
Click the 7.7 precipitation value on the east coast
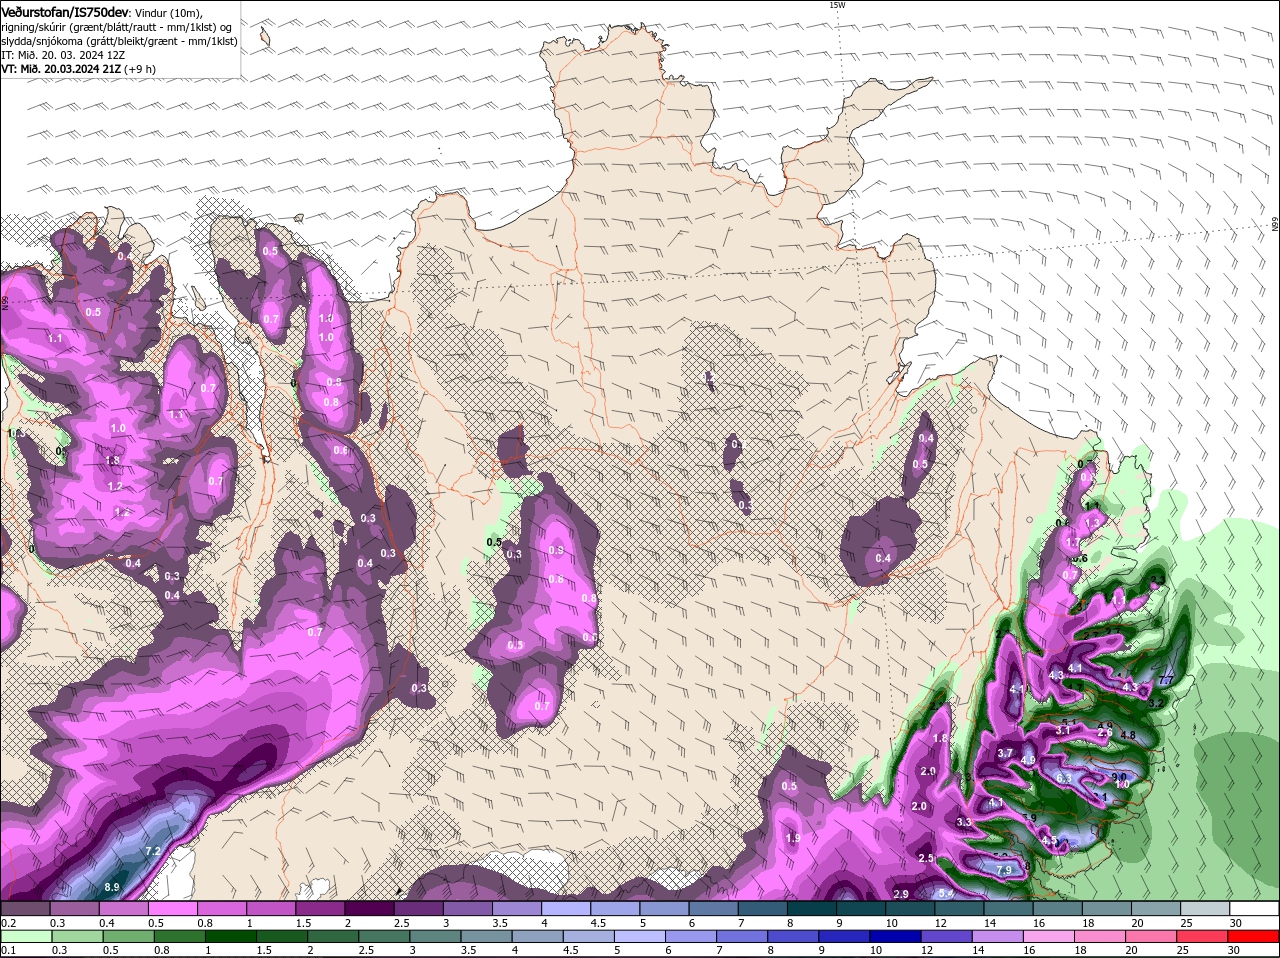point(1165,680)
